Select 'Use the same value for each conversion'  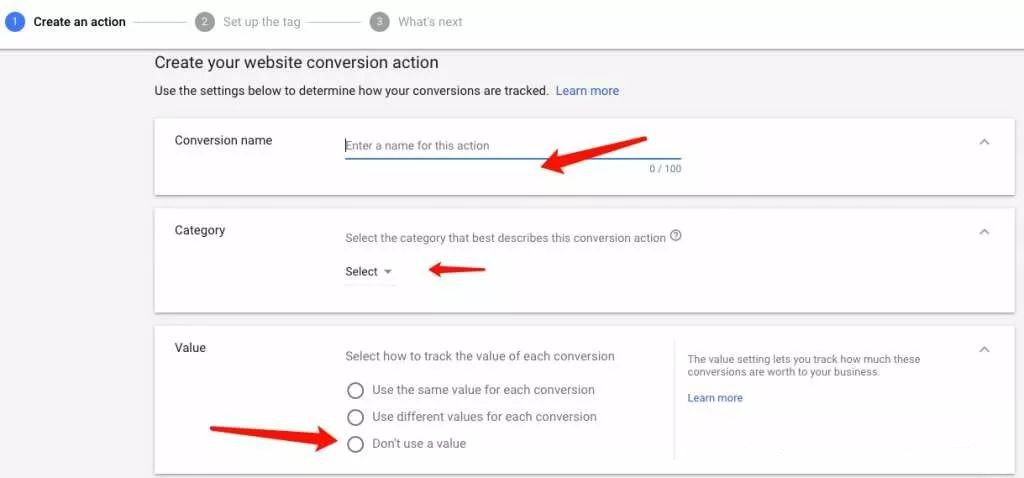(x=355, y=390)
